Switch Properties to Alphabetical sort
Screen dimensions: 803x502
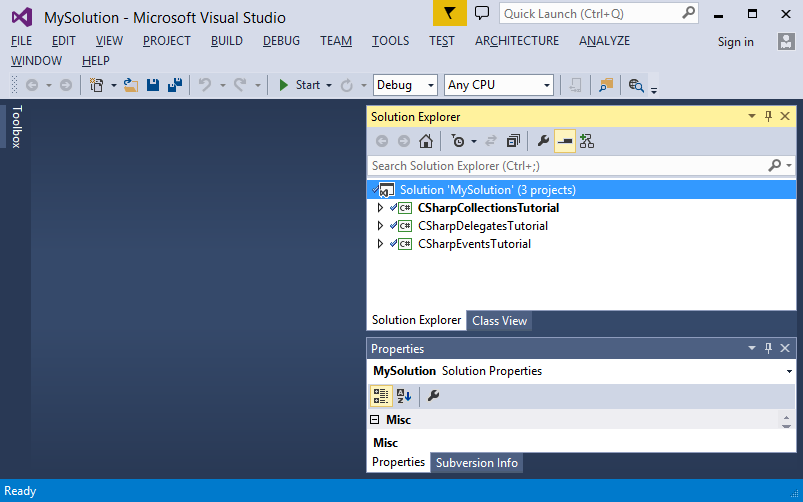pyautogui.click(x=404, y=395)
